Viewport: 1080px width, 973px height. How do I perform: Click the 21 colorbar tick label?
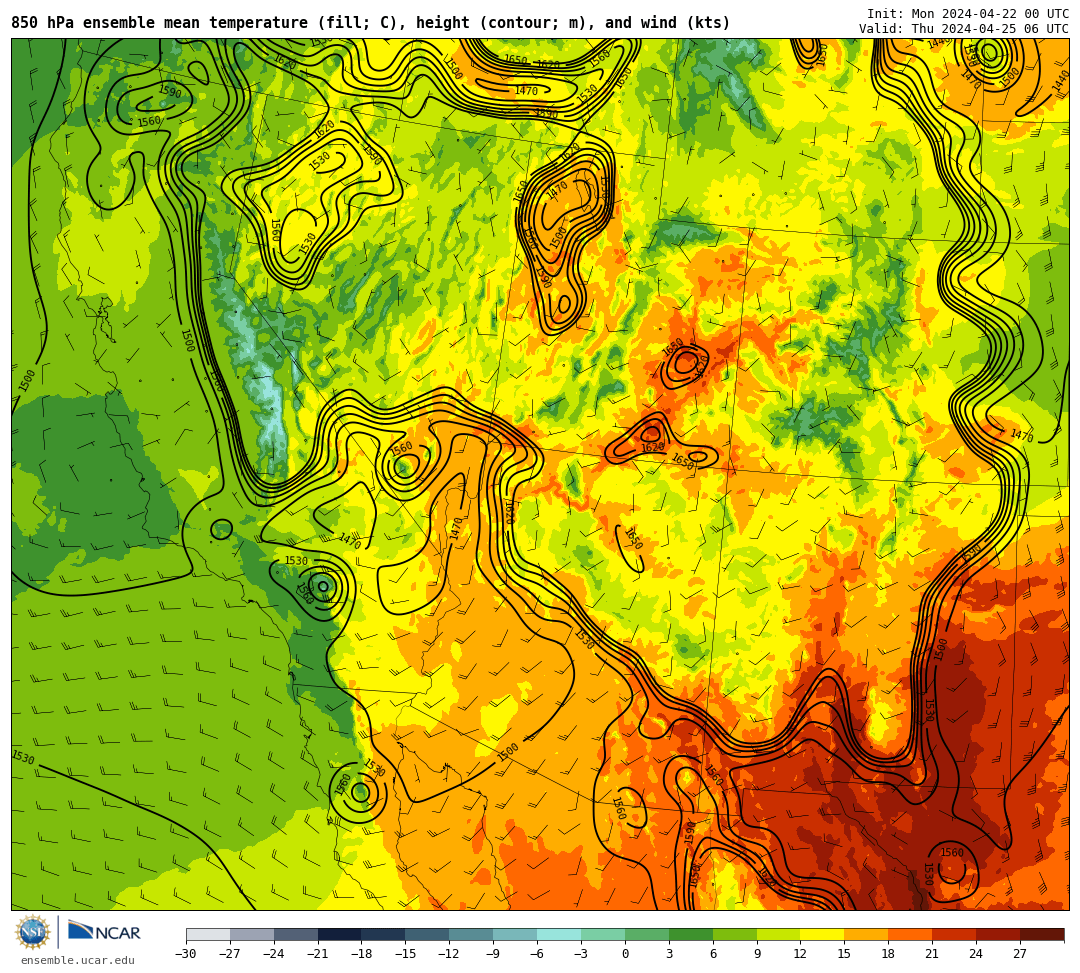(932, 954)
